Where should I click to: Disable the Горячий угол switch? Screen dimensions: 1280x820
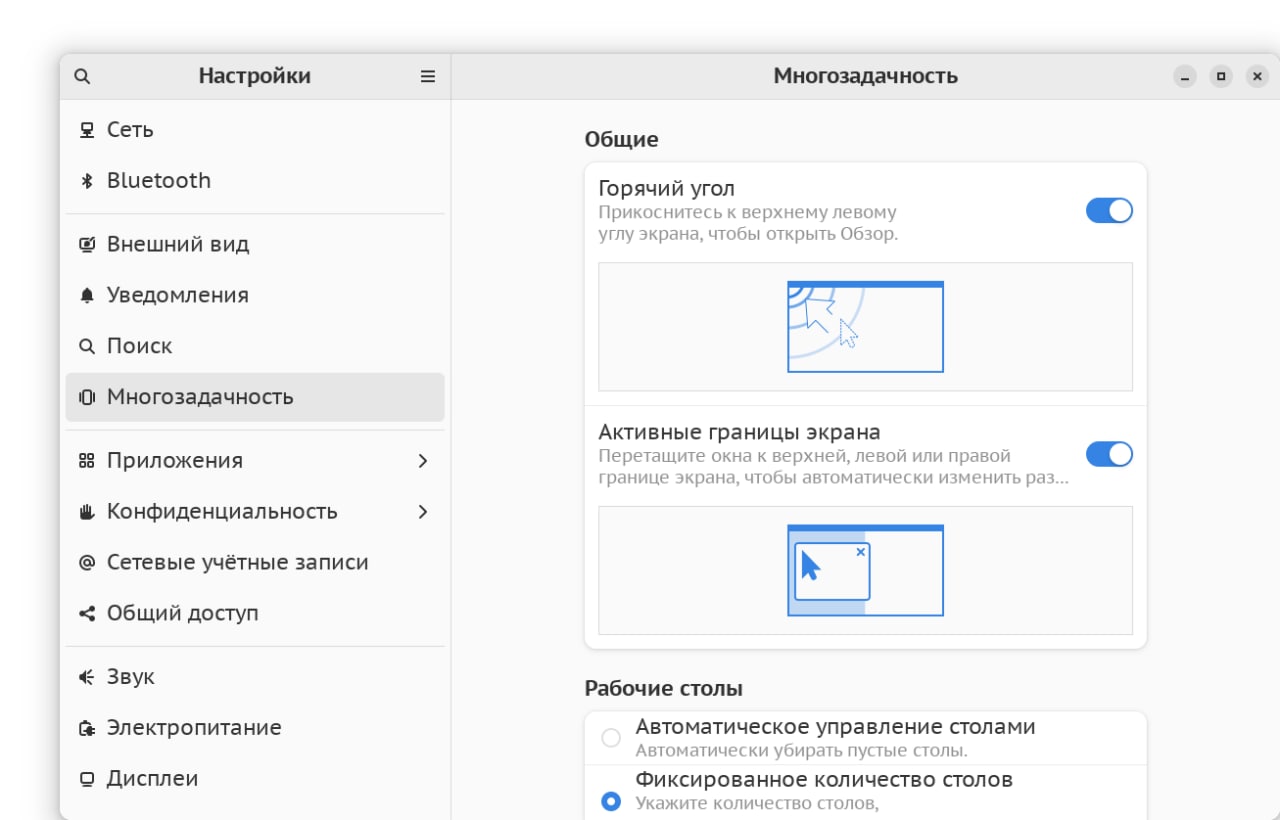pos(1109,210)
